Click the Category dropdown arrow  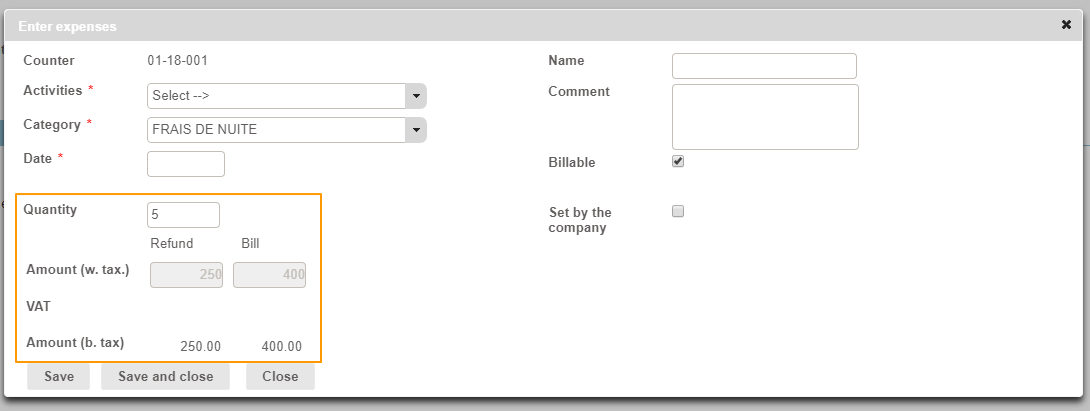(x=416, y=130)
